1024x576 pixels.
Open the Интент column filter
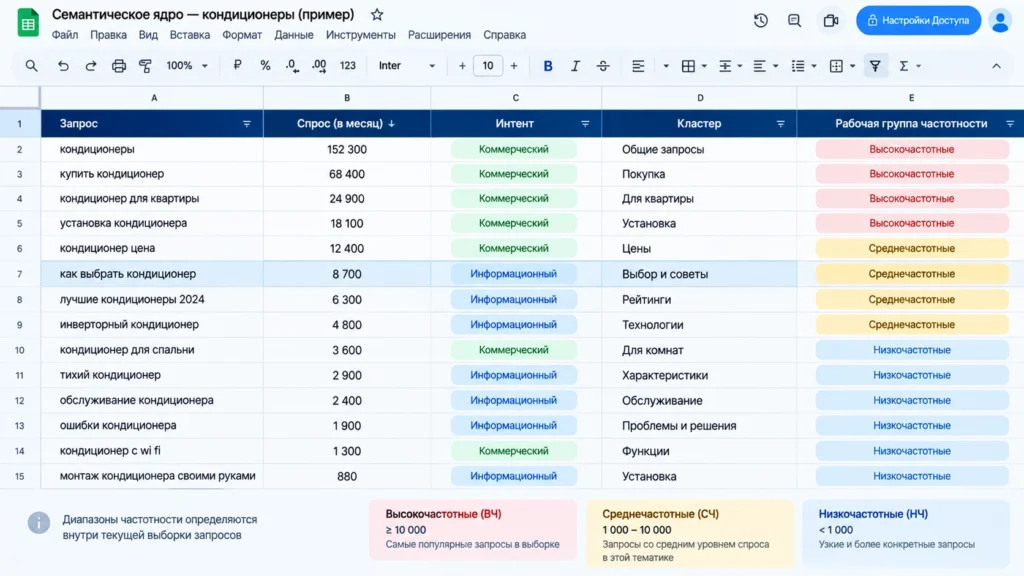tap(584, 123)
